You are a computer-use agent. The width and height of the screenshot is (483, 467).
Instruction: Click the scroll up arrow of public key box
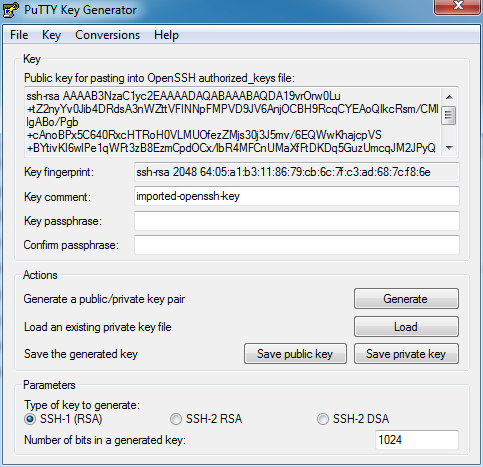click(x=449, y=97)
